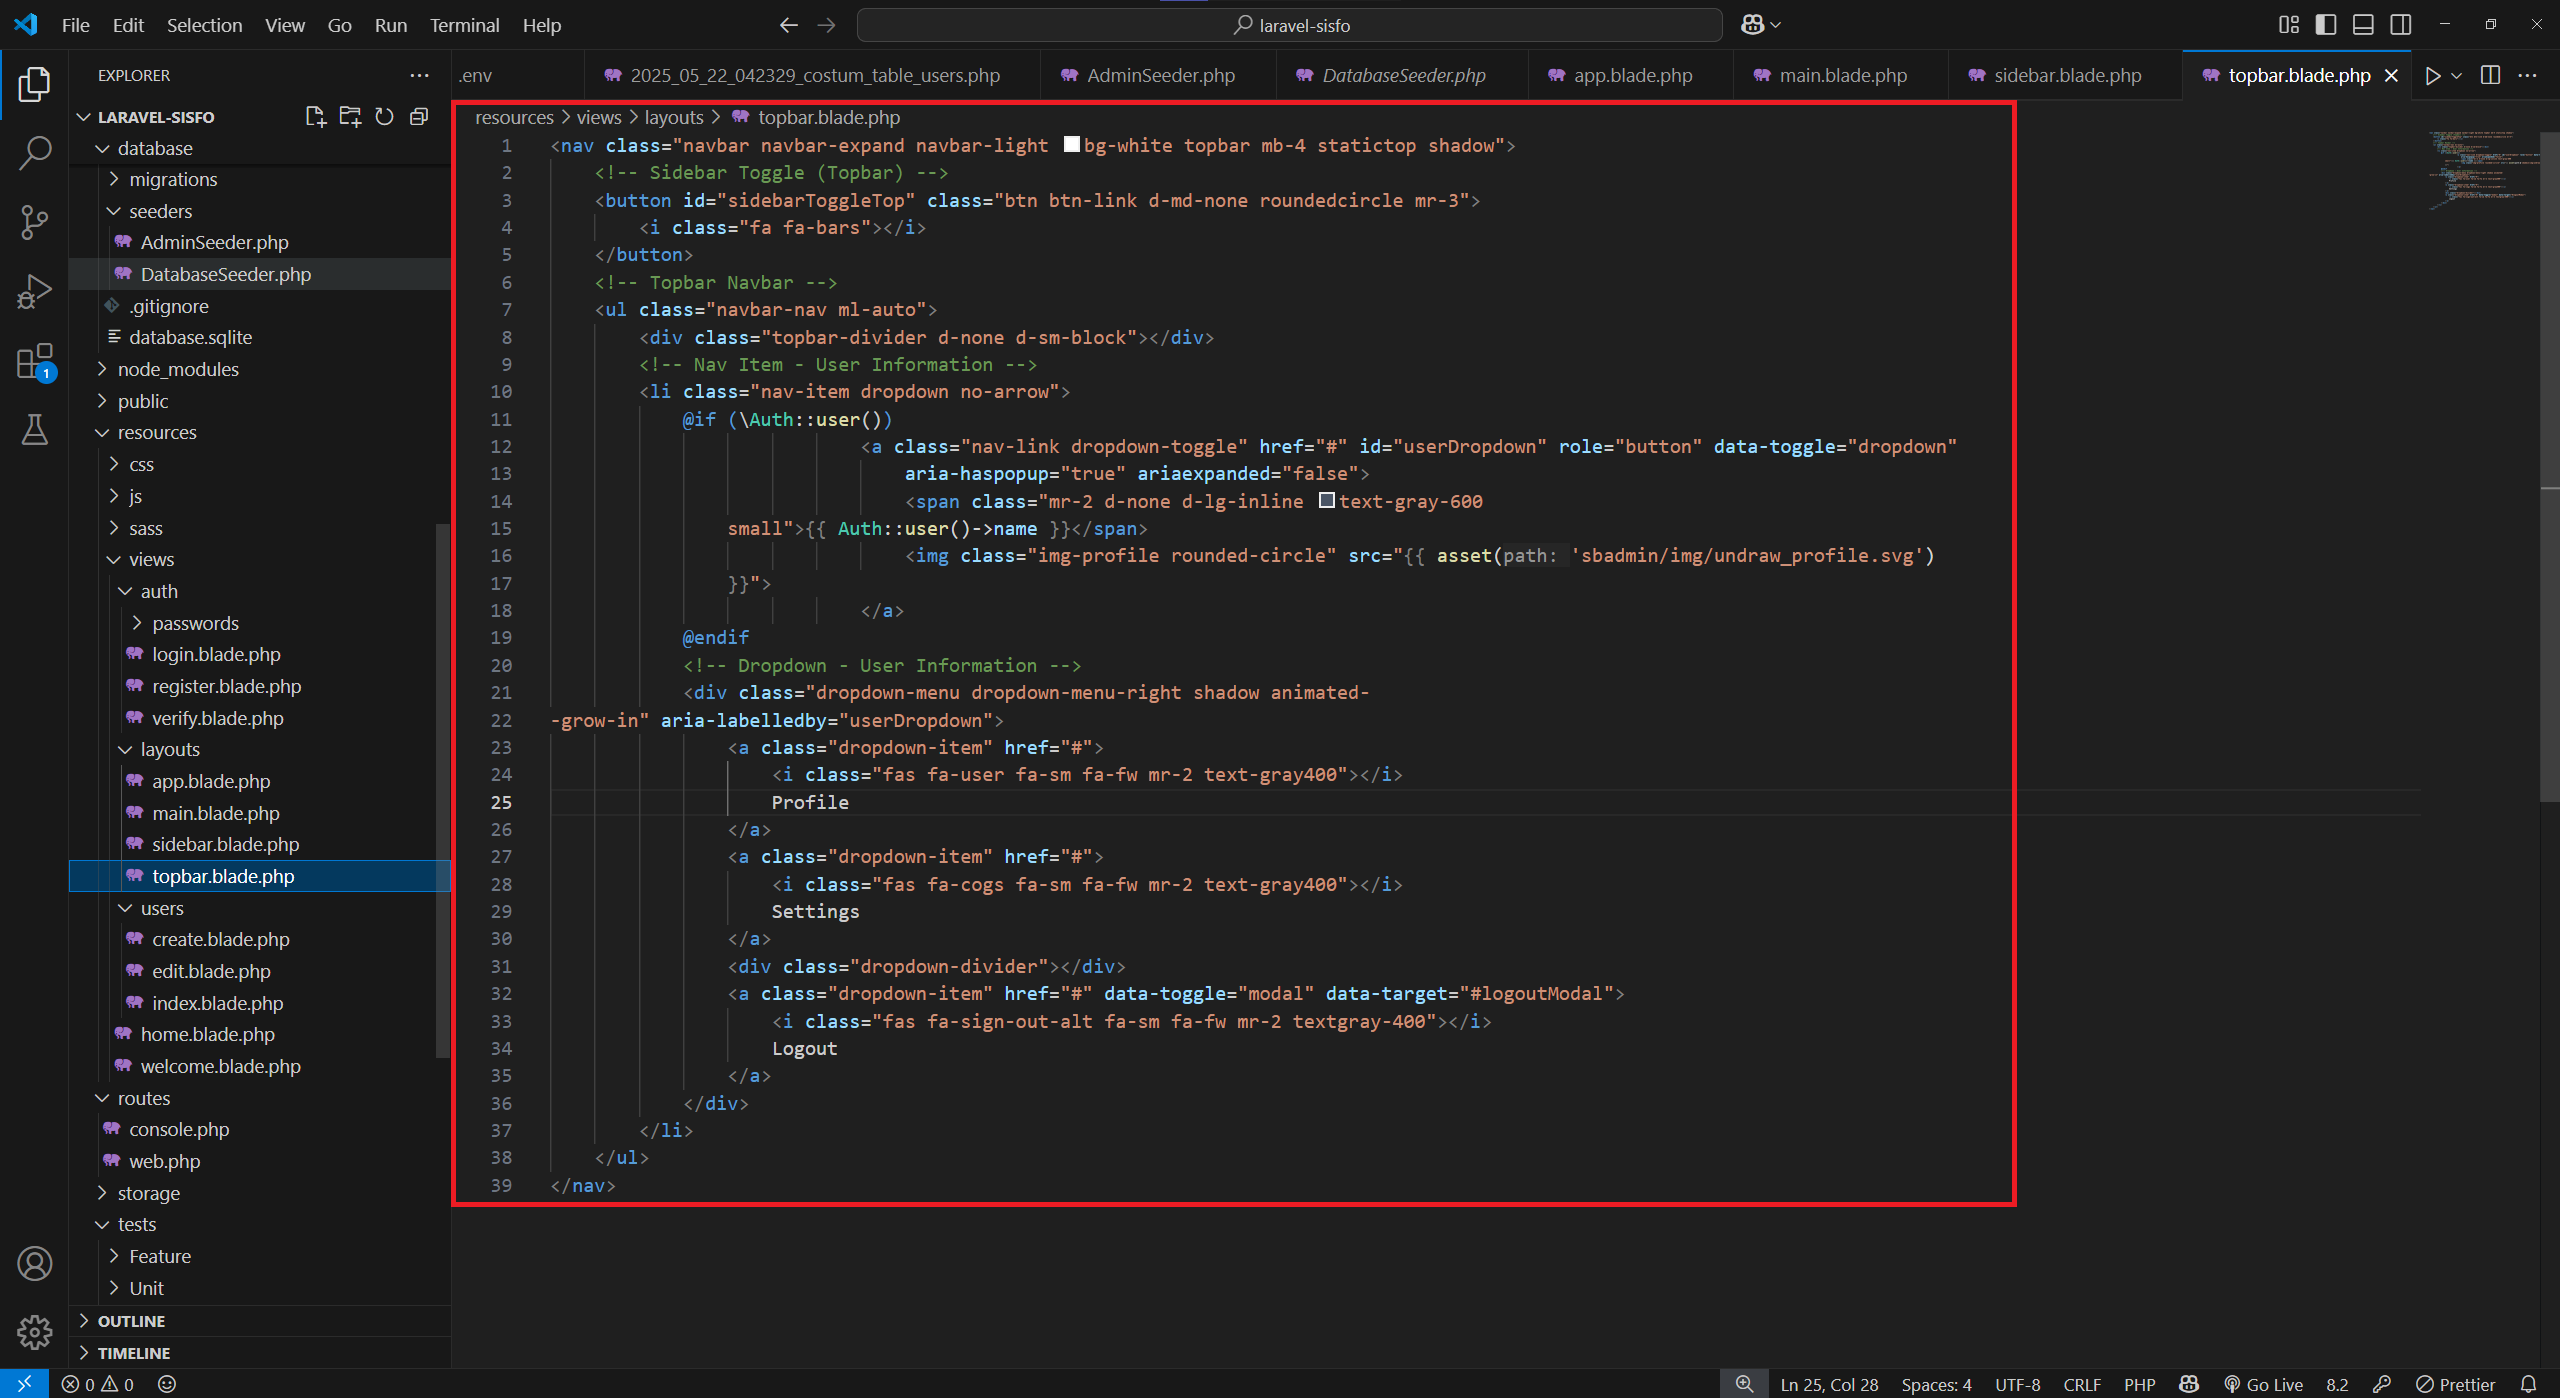This screenshot has height=1398, width=2560.
Task: Select the Run and Debug icon
Action: [x=35, y=290]
